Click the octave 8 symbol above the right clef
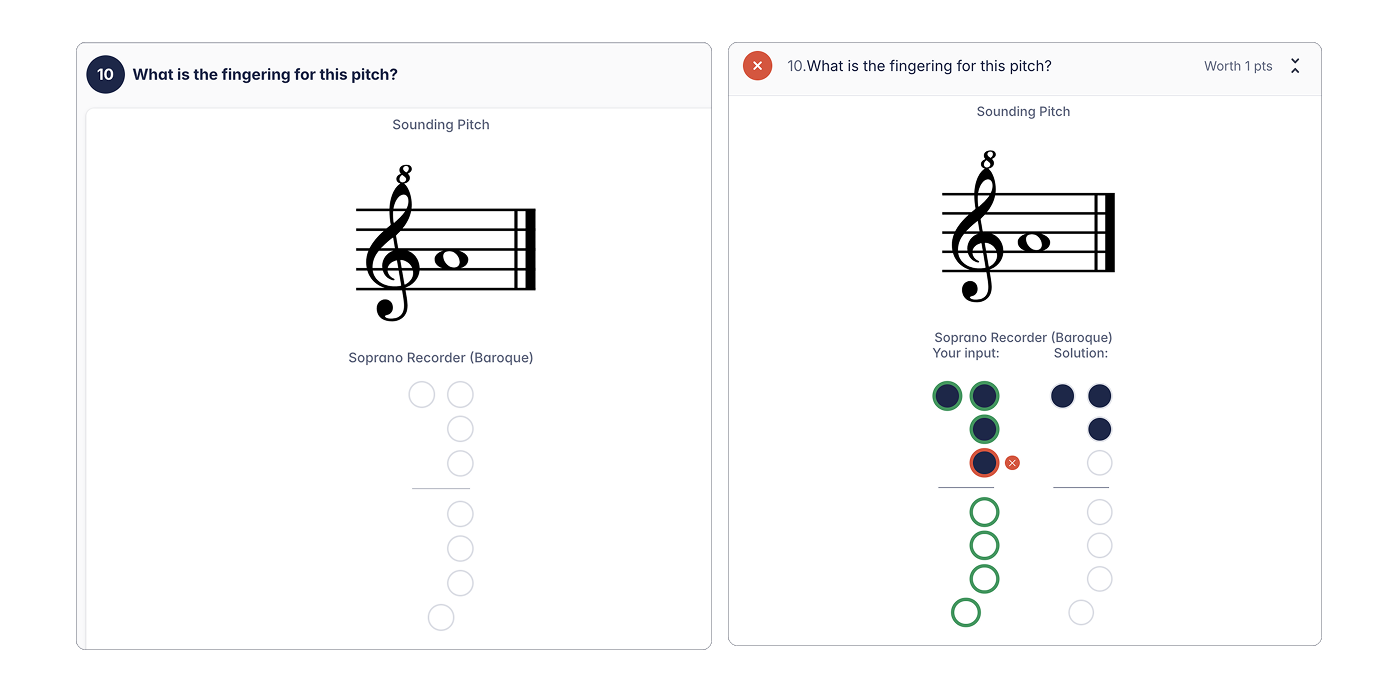This screenshot has height=690, width=1400. (x=989, y=156)
